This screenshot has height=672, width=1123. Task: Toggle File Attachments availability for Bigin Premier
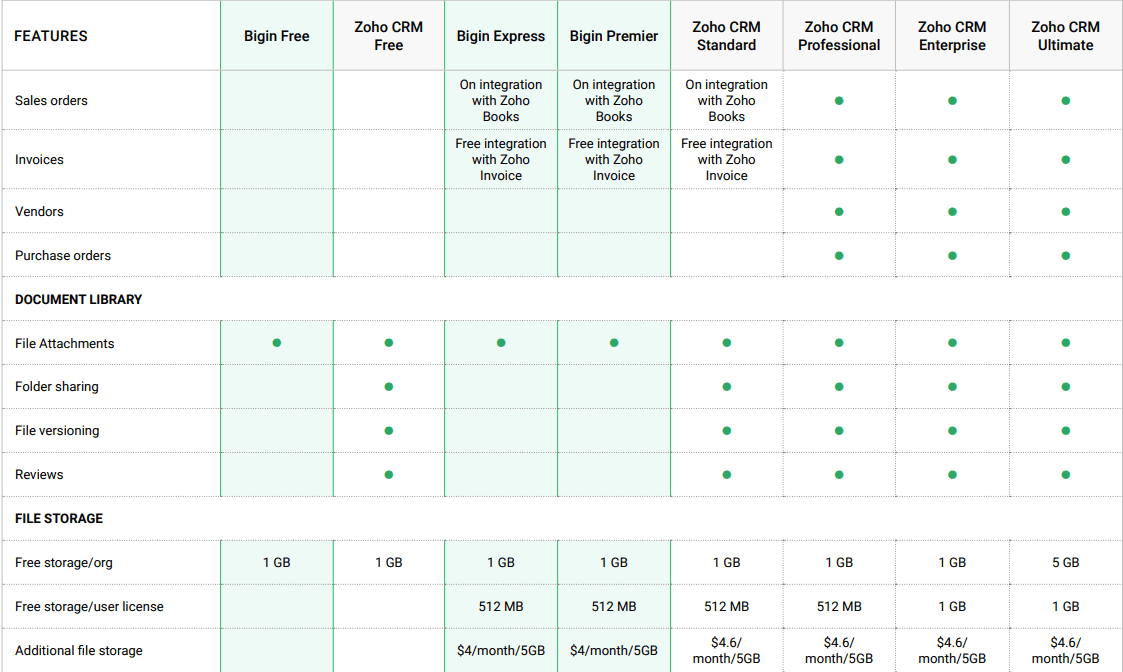[x=613, y=343]
